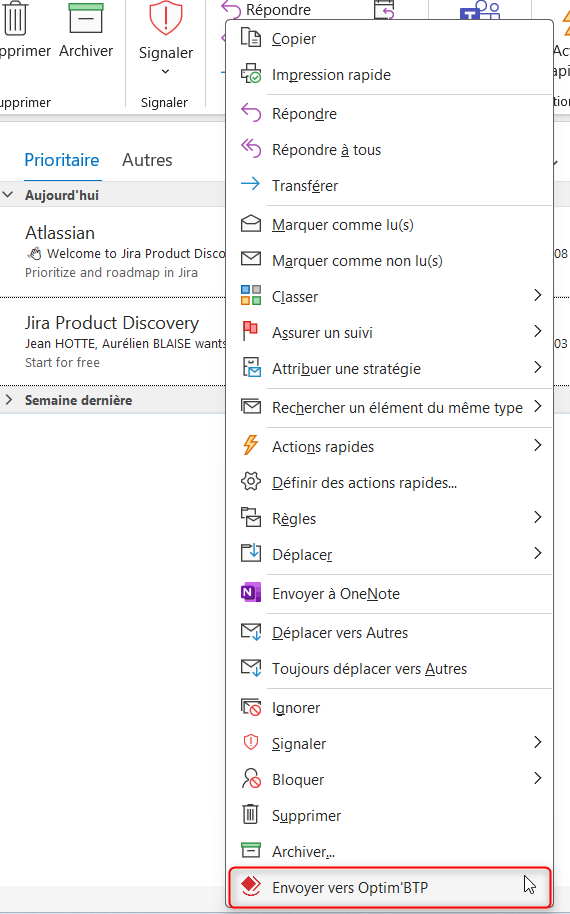Click the Supprimer trash icon in context menu
The height and width of the screenshot is (914, 570).
point(250,814)
